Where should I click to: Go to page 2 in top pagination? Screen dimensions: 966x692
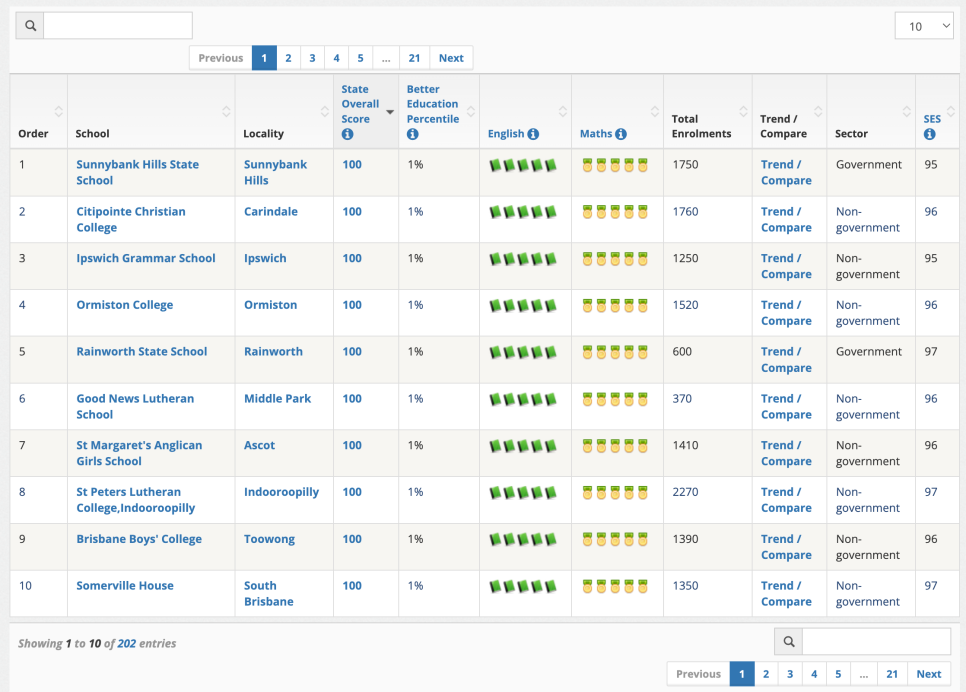288,58
